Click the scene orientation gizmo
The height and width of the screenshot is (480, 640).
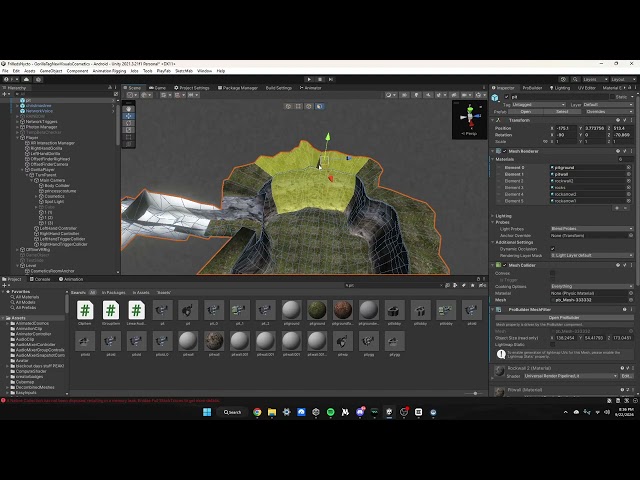point(469,117)
